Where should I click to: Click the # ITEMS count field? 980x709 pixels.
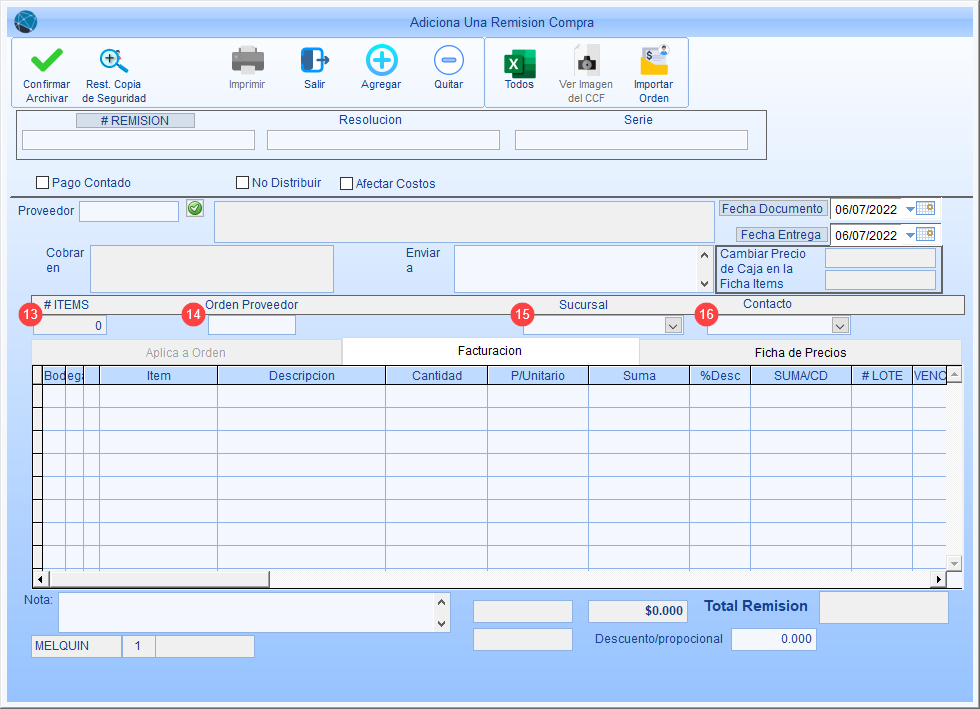(x=69, y=325)
